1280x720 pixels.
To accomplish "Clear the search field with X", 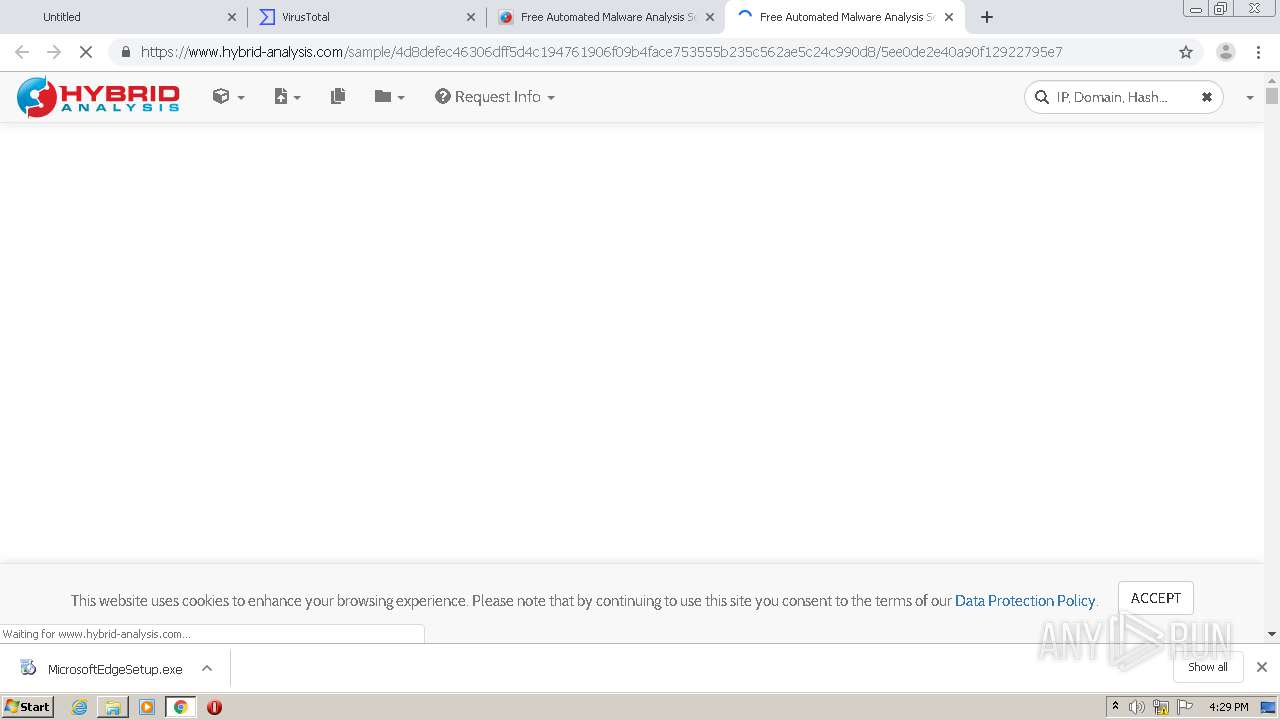I will pyautogui.click(x=1206, y=97).
